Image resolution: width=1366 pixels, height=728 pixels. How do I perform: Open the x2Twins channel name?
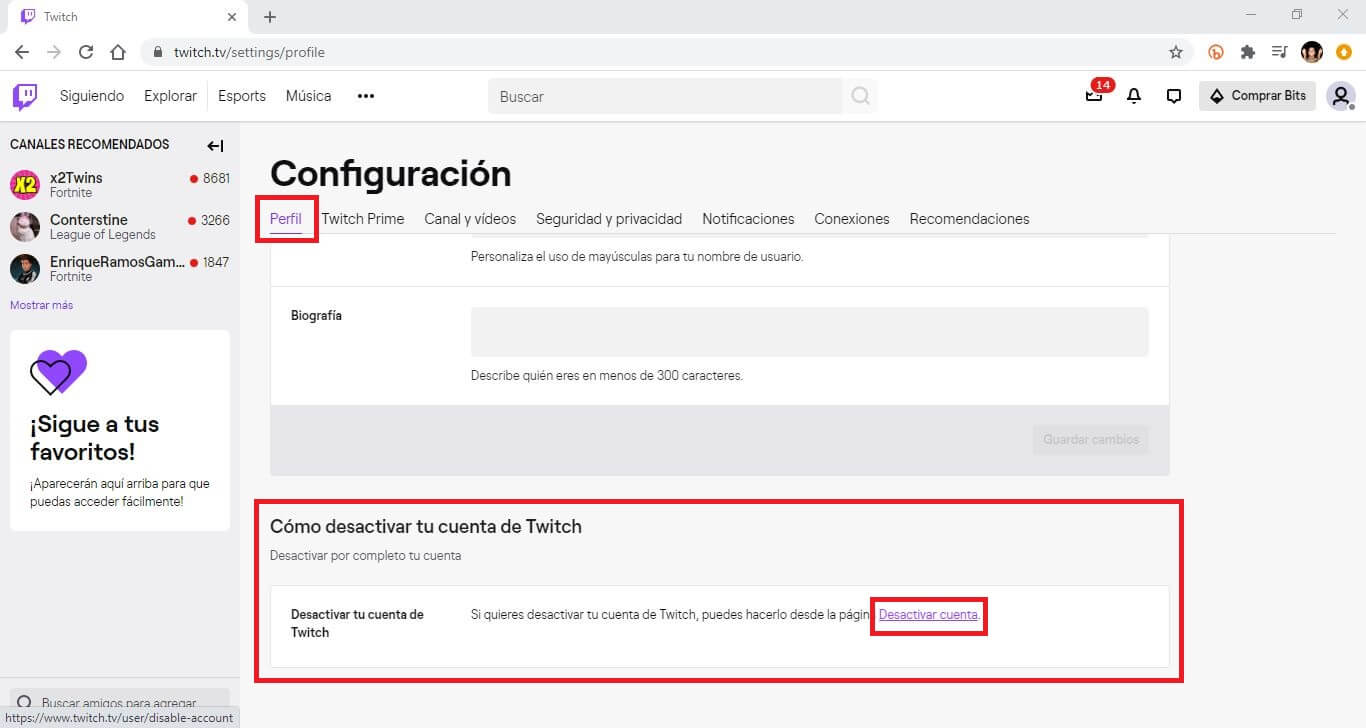pyautogui.click(x=76, y=178)
